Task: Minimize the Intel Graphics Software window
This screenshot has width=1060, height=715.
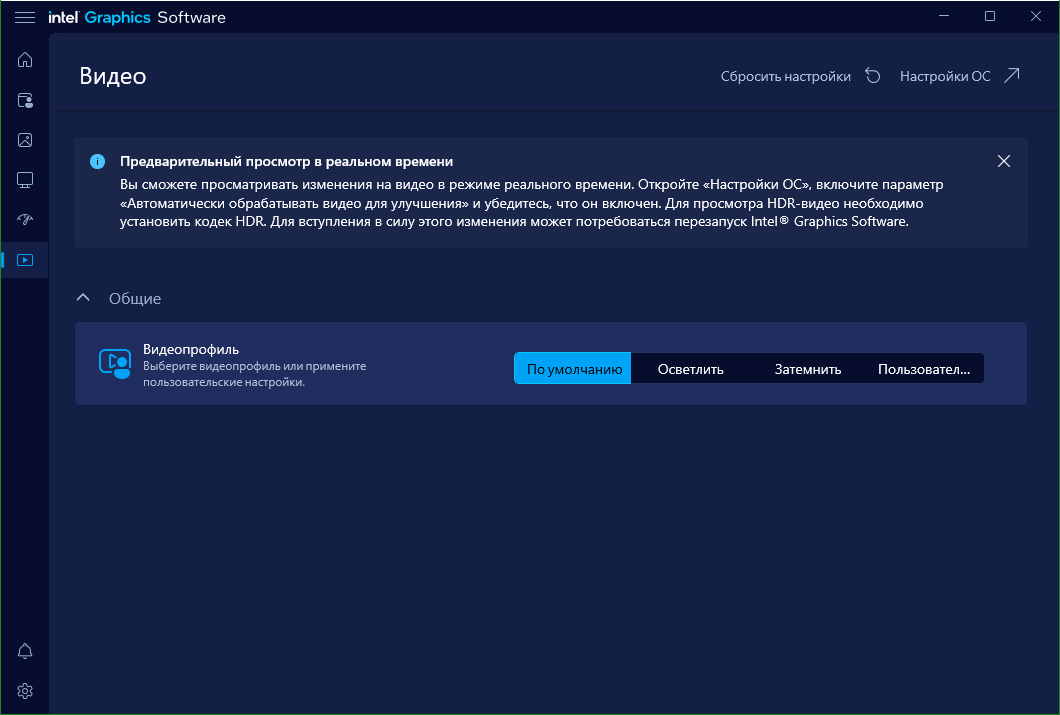Action: (x=944, y=16)
